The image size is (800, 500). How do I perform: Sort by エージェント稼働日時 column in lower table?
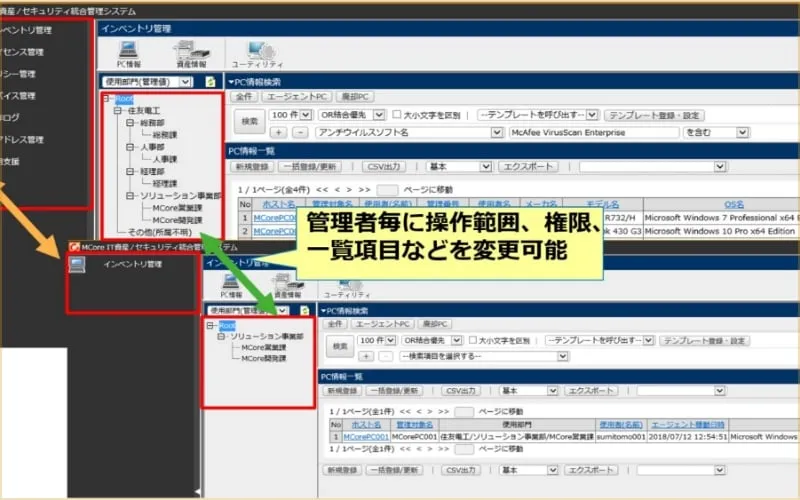[687, 424]
